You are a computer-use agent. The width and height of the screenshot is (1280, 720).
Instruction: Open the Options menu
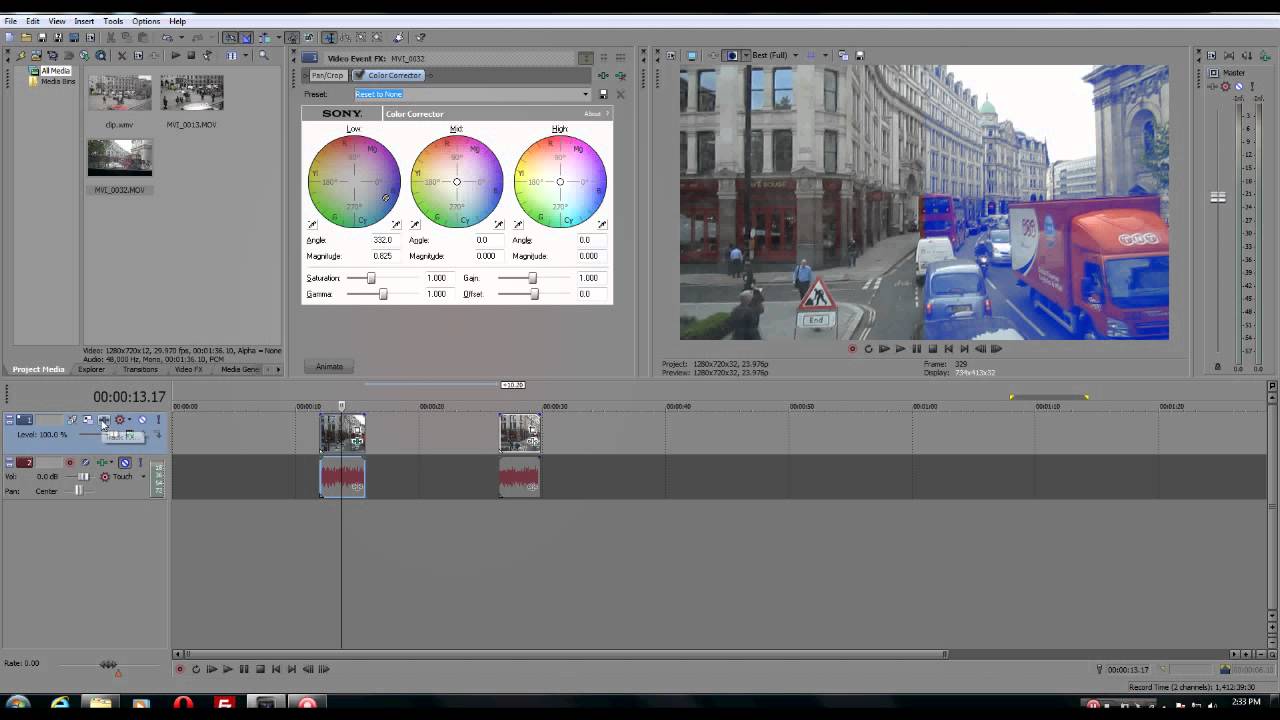click(x=146, y=21)
